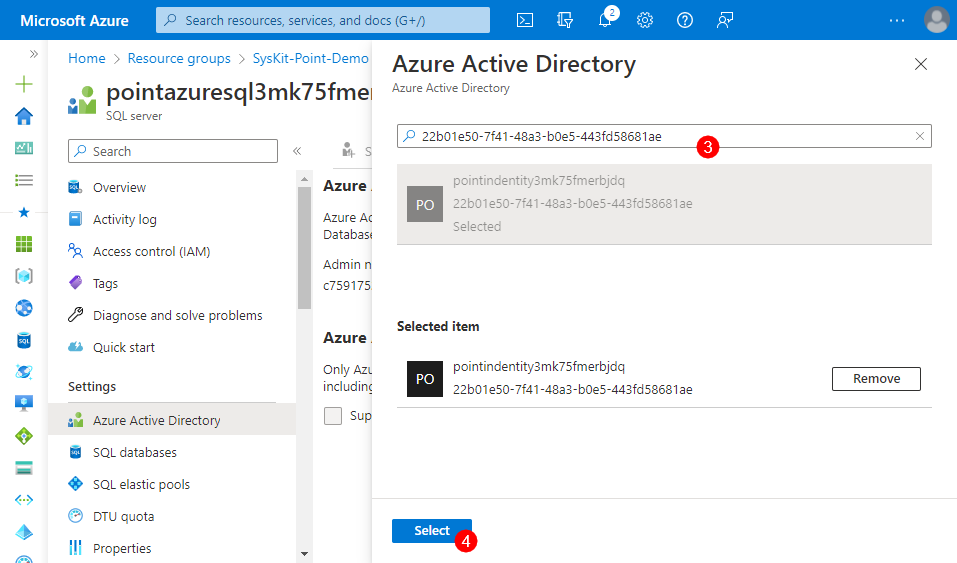
Task: Click the resource menu scroll-down arrow
Action: (305, 554)
